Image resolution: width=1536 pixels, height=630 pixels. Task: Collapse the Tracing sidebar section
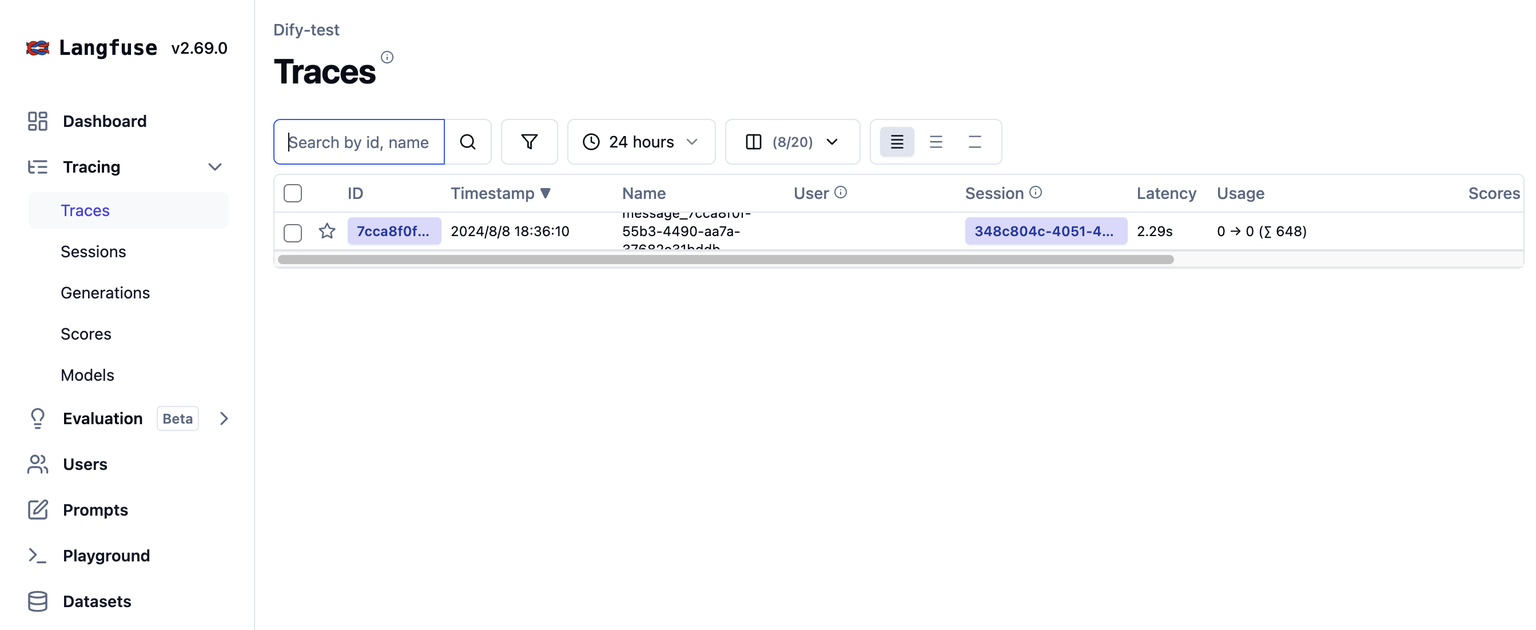coord(215,167)
